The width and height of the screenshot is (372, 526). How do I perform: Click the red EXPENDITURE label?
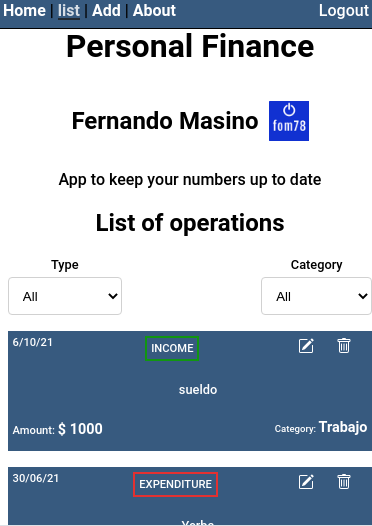pos(175,484)
